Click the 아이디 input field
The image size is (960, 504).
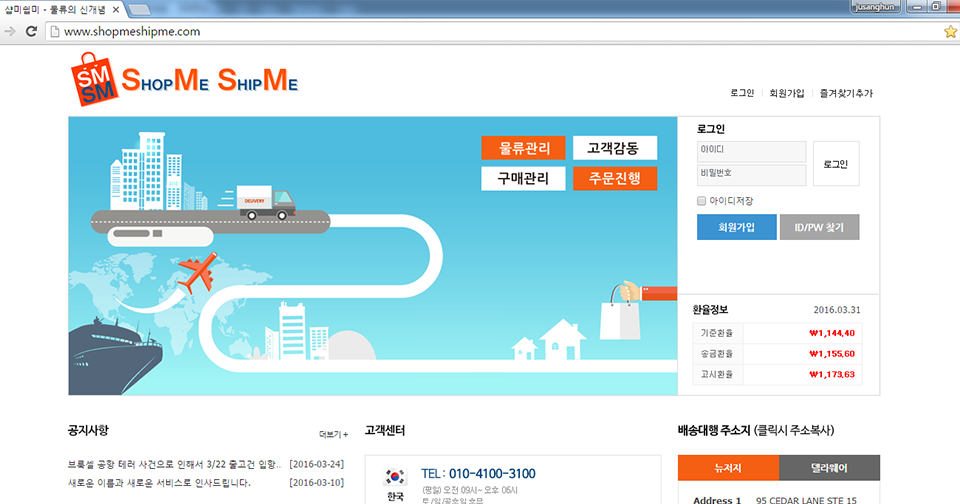pos(751,151)
